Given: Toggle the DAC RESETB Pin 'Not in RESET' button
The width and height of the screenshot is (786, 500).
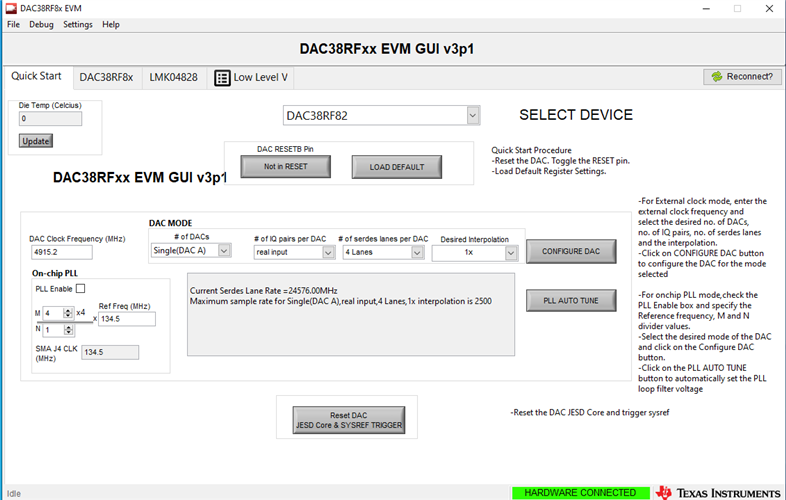Looking at the screenshot, I should pyautogui.click(x=285, y=166).
